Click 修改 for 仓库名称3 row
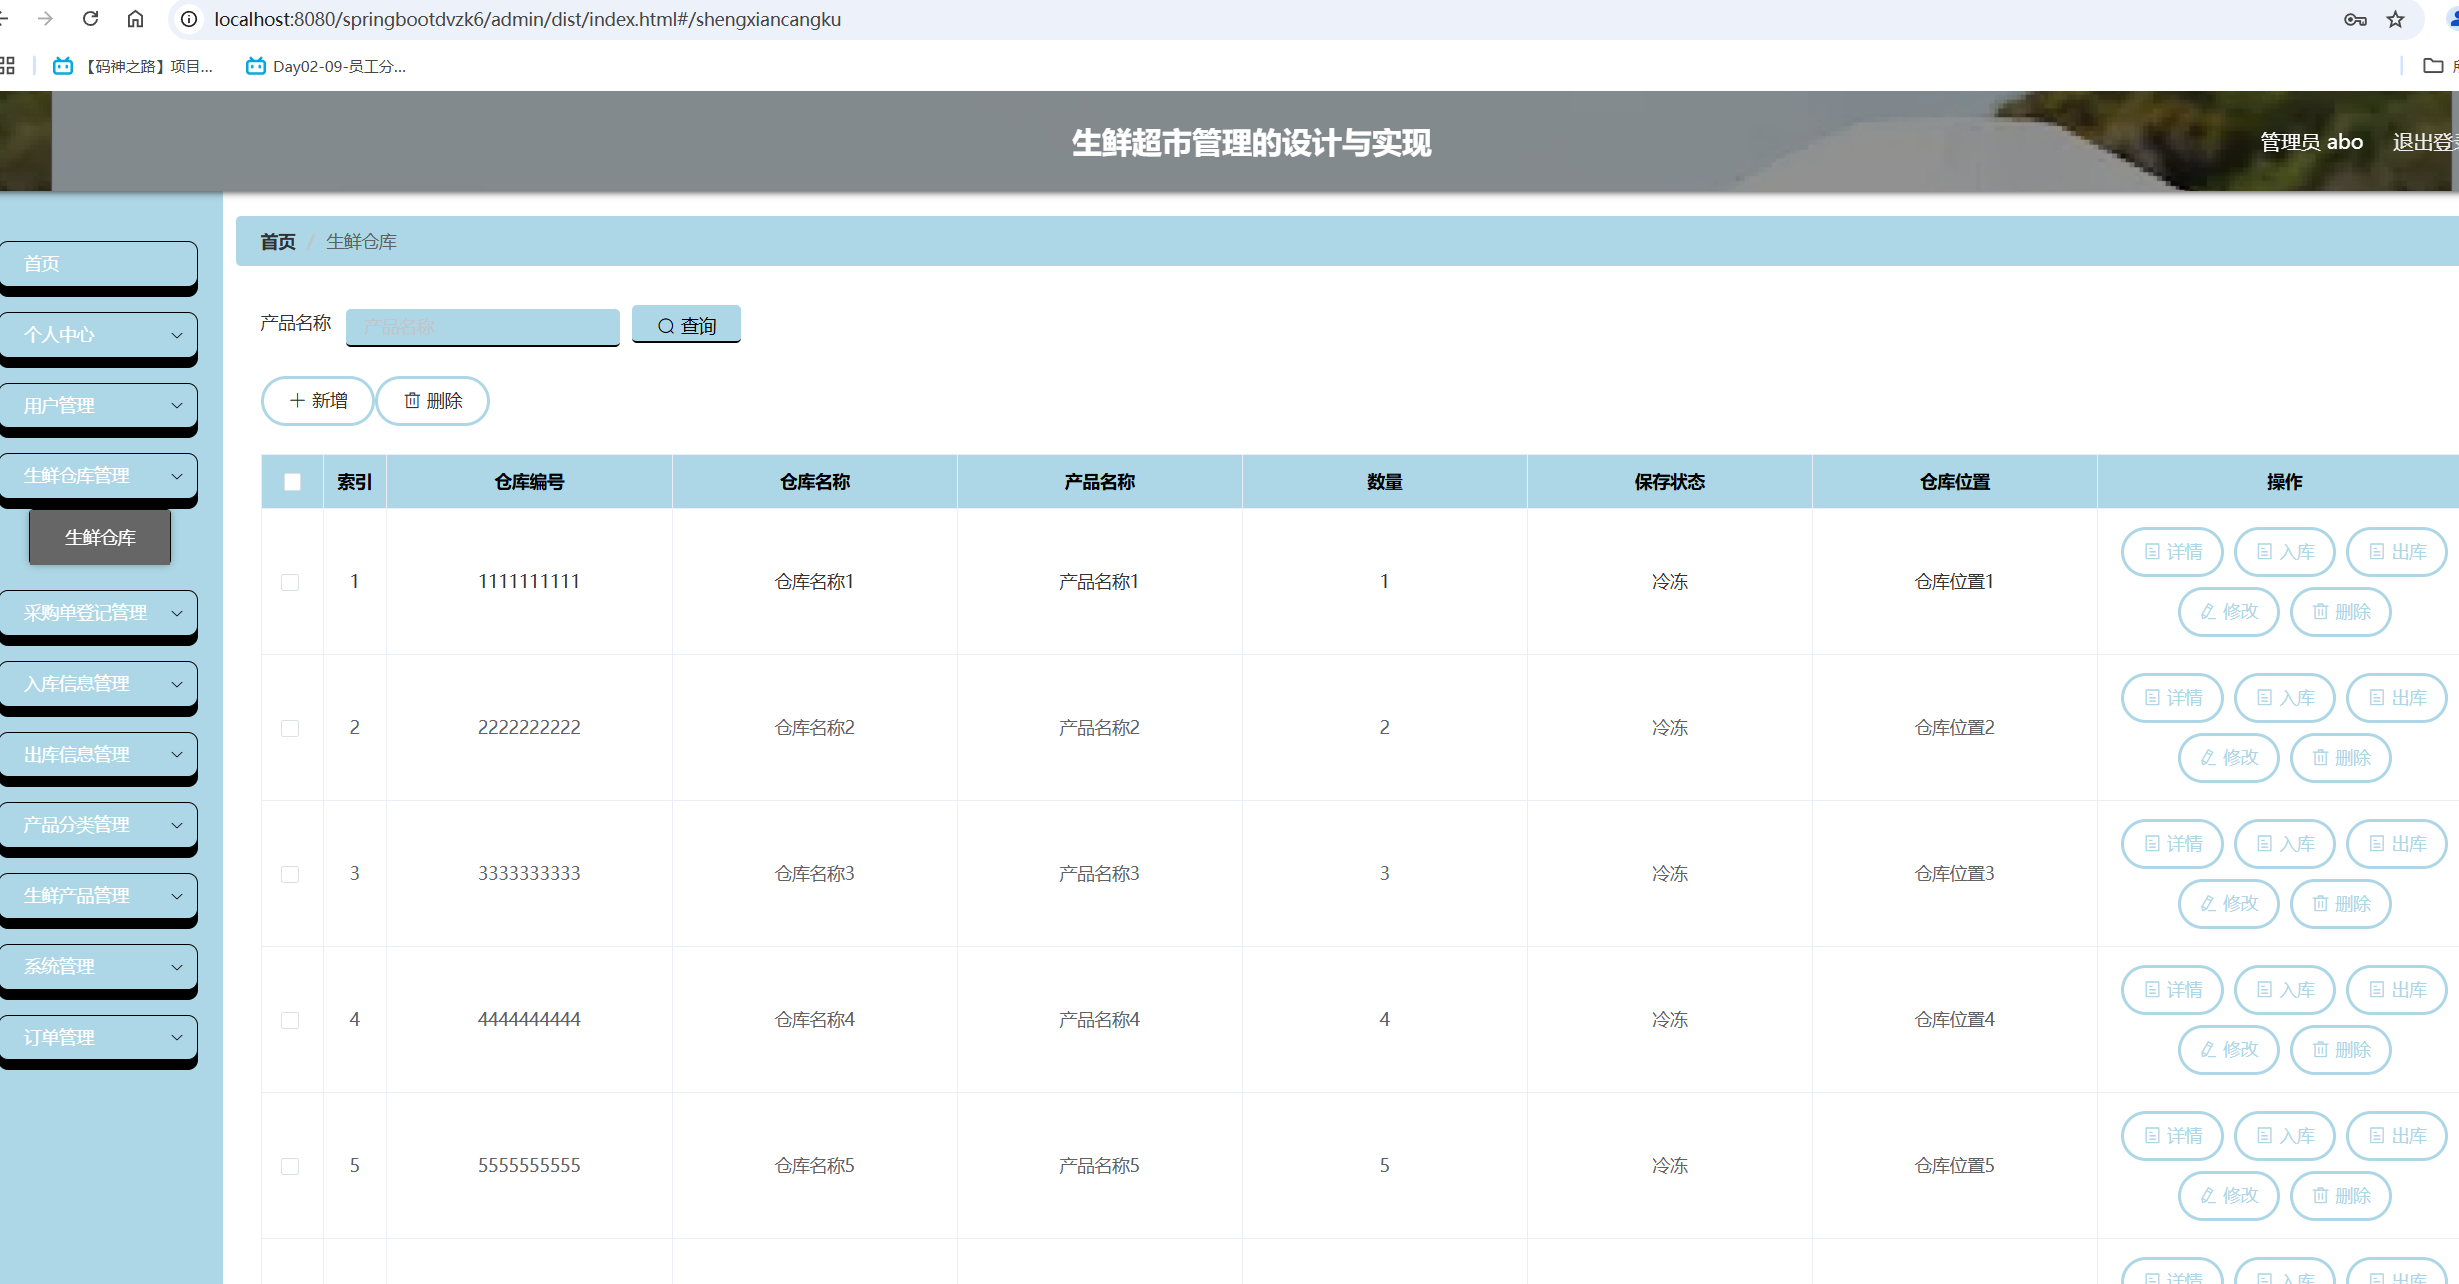 (2229, 904)
